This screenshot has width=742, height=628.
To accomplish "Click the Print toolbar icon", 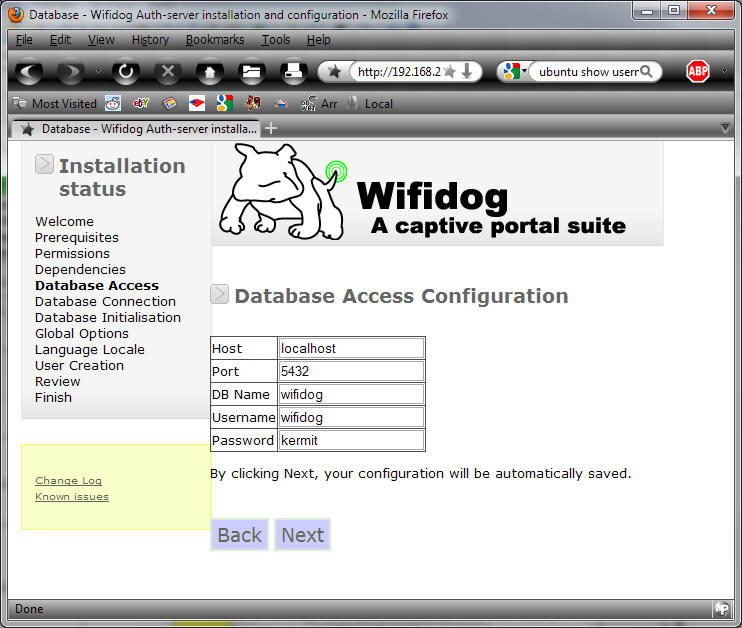I will (293, 72).
